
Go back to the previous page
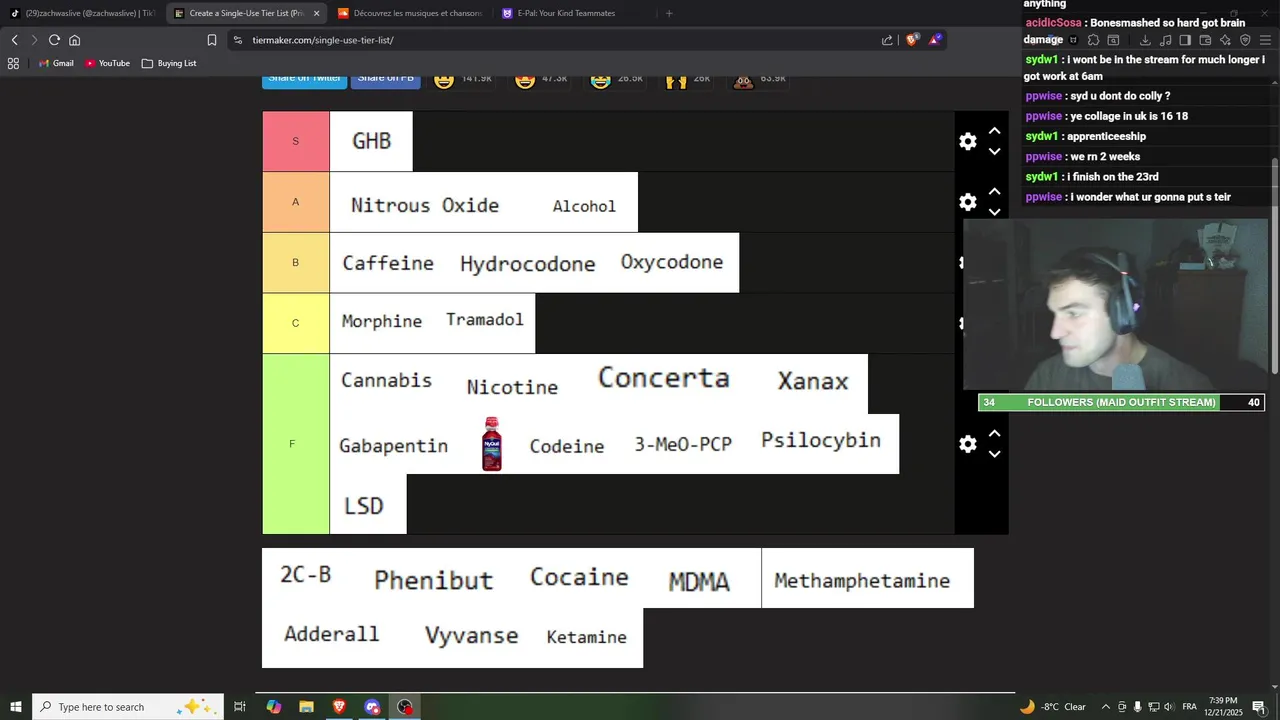[14, 40]
